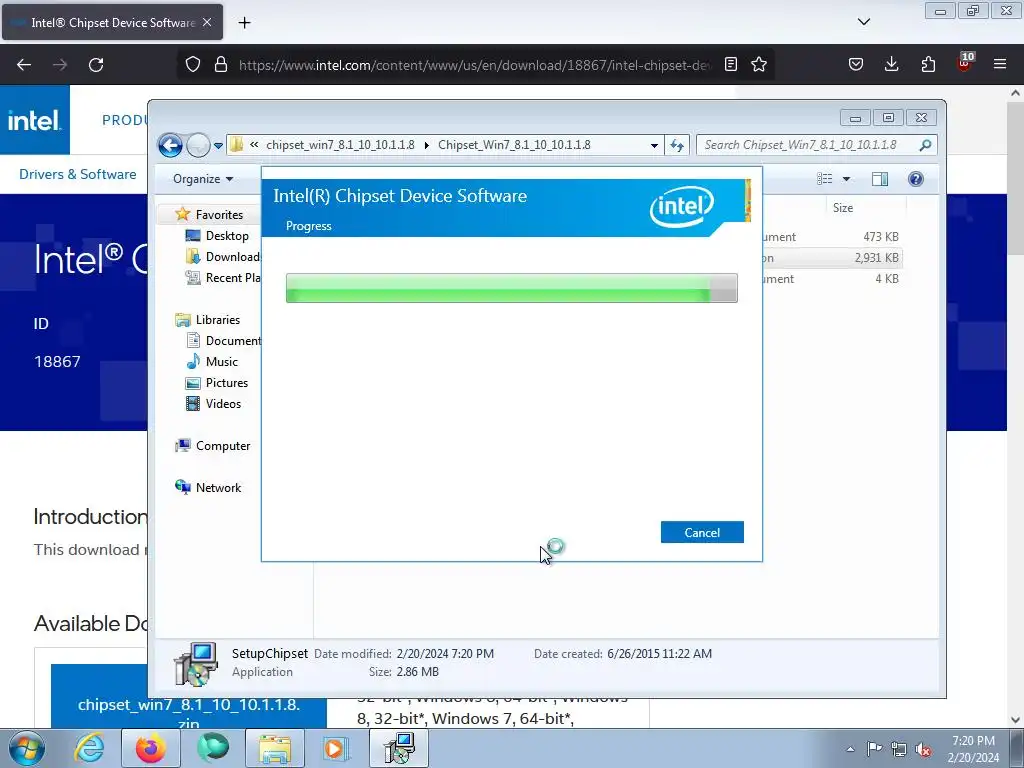Open Recent Places in the navigation pane
This screenshot has height=768, width=1024.
point(223,278)
